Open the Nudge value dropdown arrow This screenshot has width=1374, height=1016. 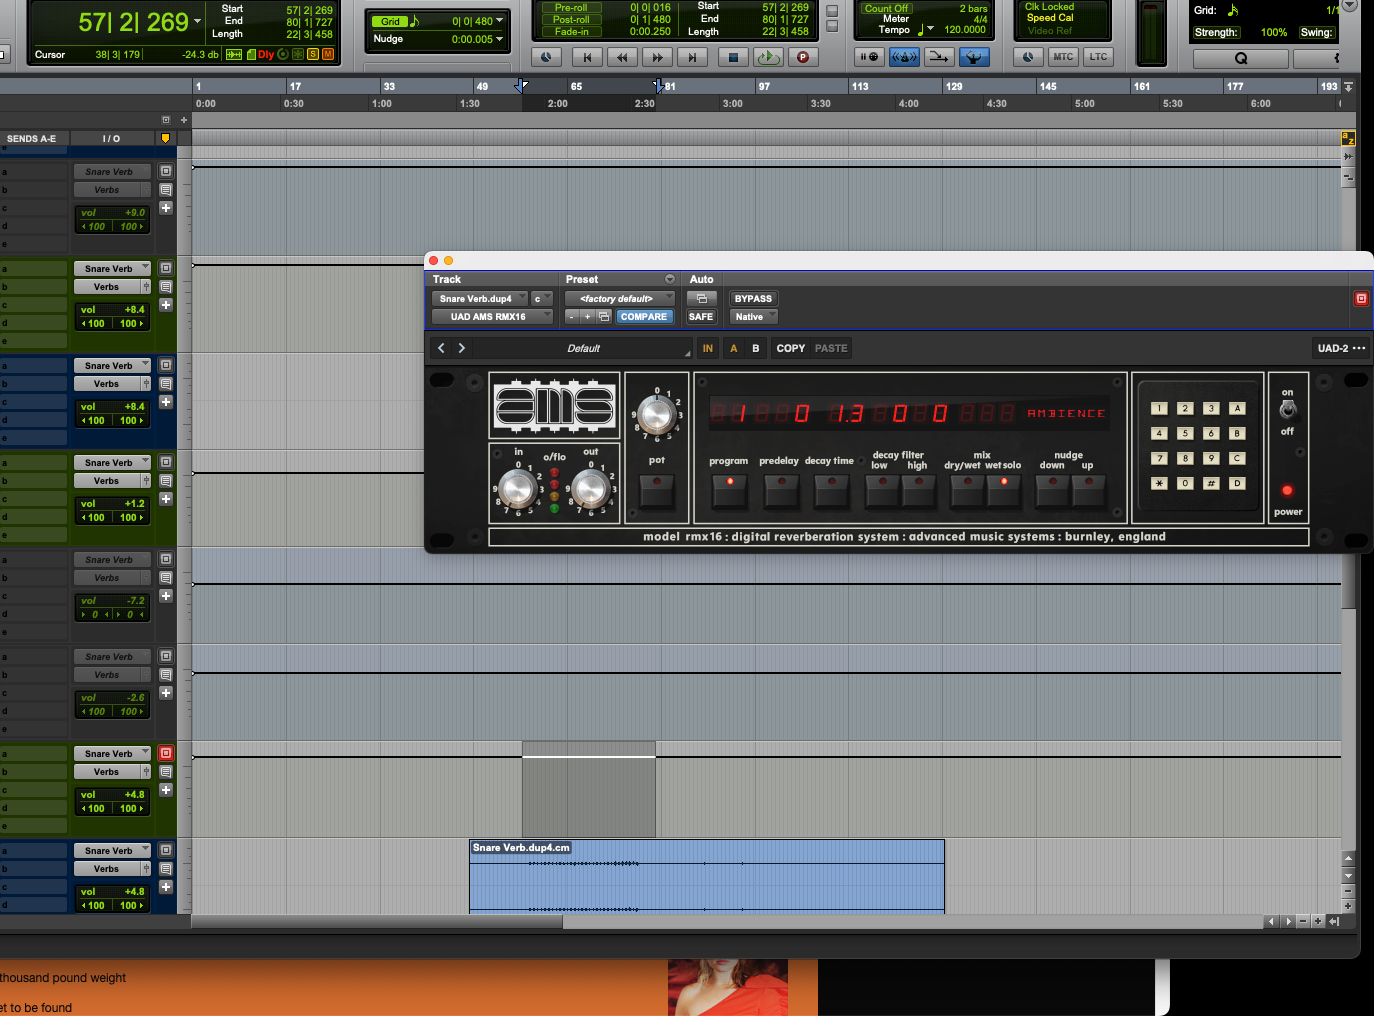coord(500,40)
